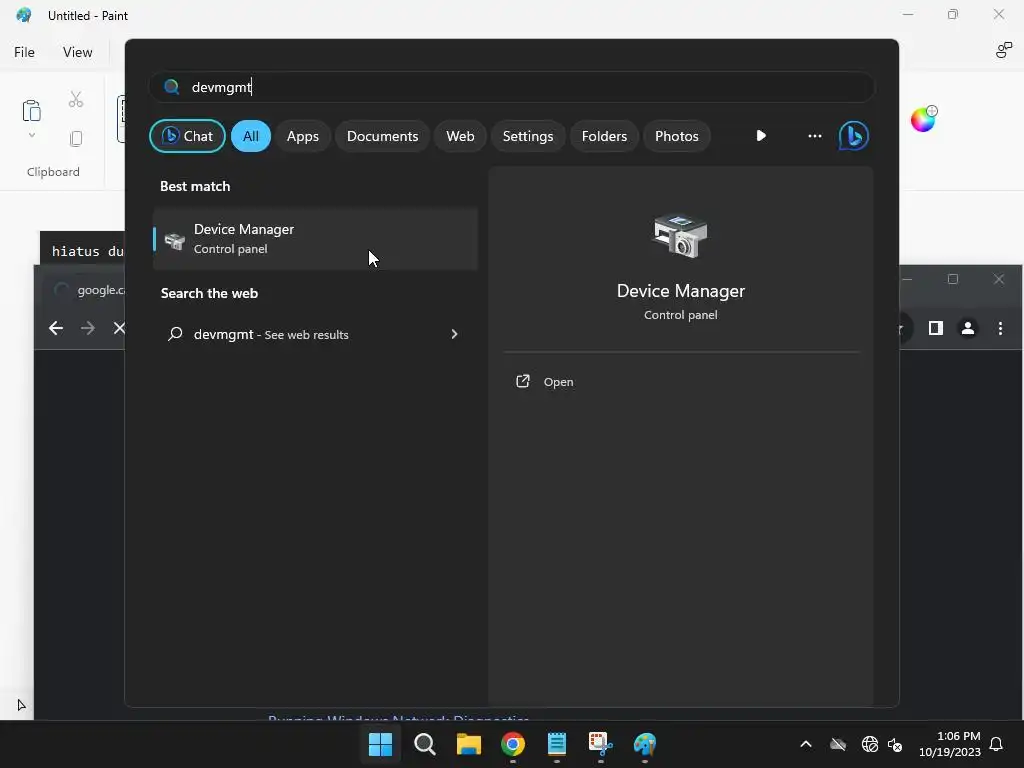
Task: Click the Open action for Device Manager
Action: tap(545, 382)
